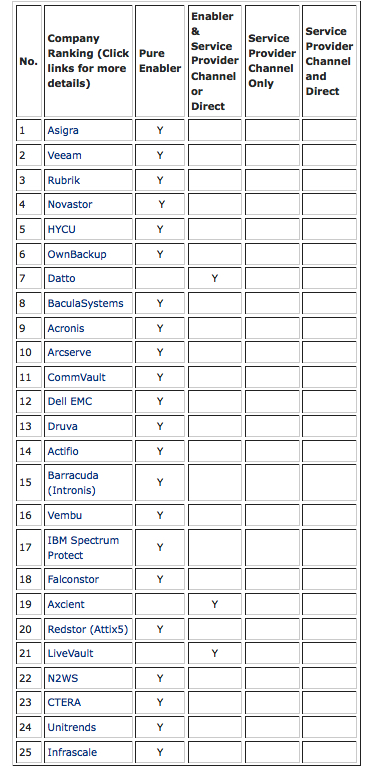Image resolution: width=376 pixels, height=766 pixels.
Task: Open Rubrik details link
Action: click(63, 180)
